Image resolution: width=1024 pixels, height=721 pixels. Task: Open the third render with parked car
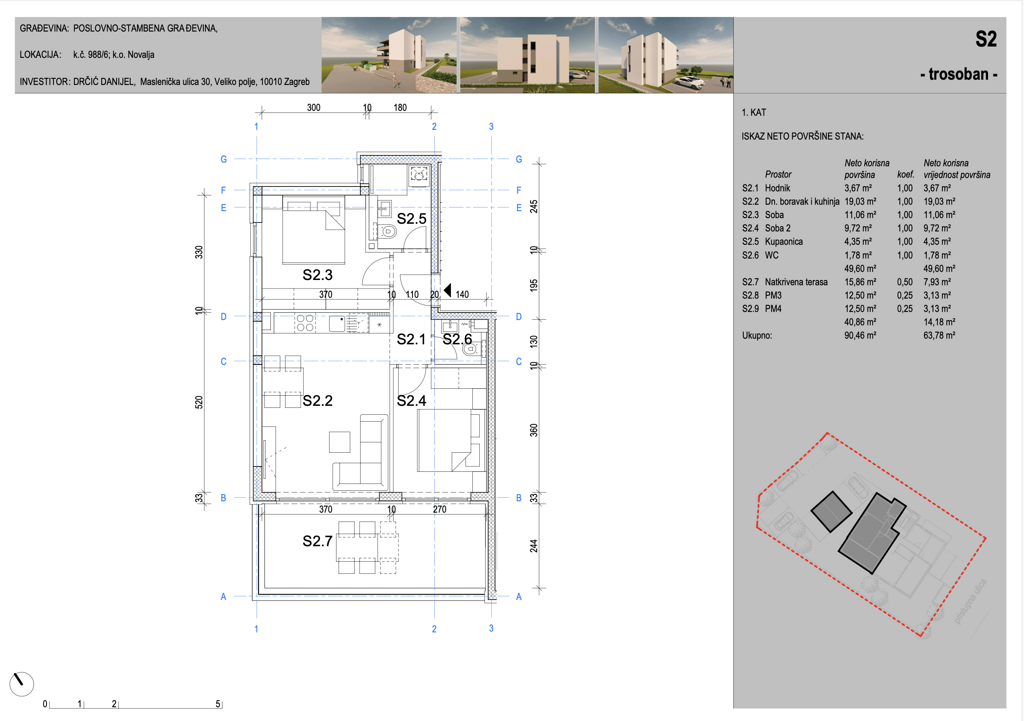(x=666, y=55)
